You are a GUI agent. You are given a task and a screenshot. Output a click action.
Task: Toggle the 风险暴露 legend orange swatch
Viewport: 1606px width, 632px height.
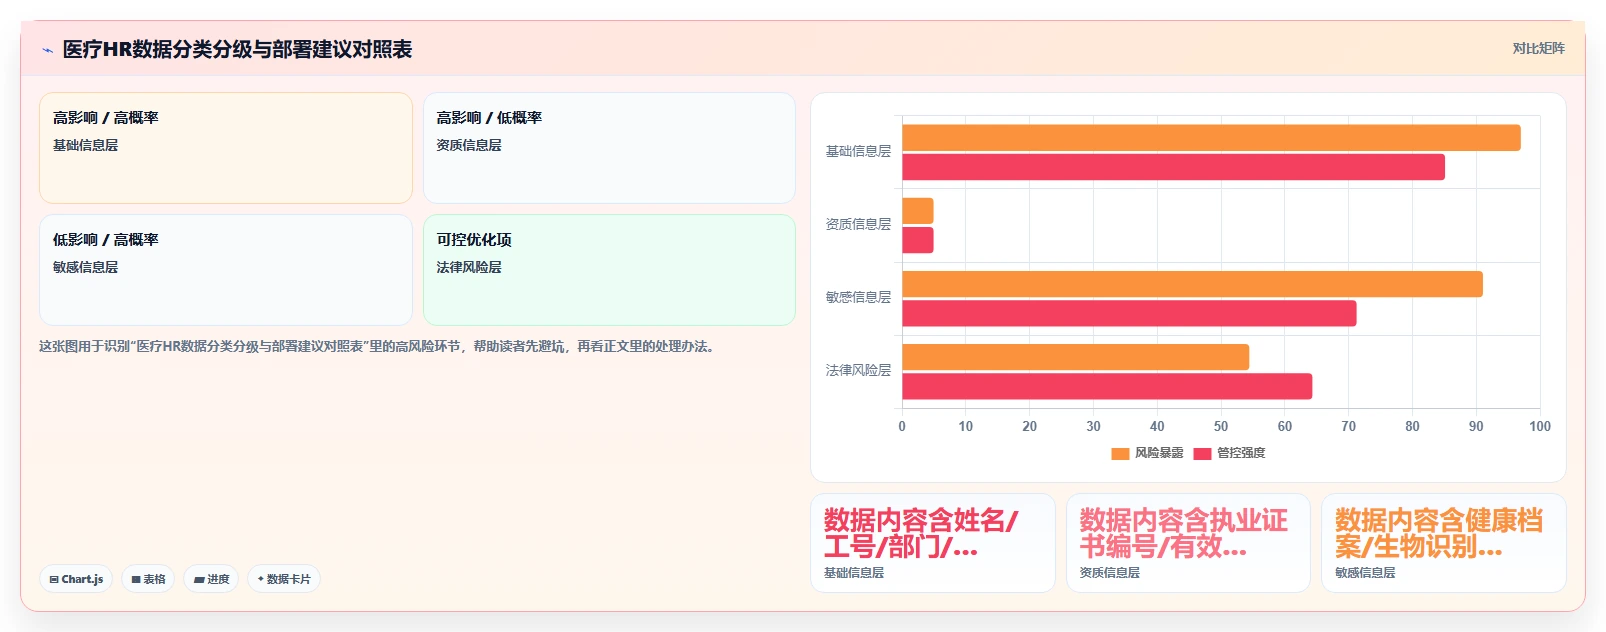pyautogui.click(x=1120, y=453)
